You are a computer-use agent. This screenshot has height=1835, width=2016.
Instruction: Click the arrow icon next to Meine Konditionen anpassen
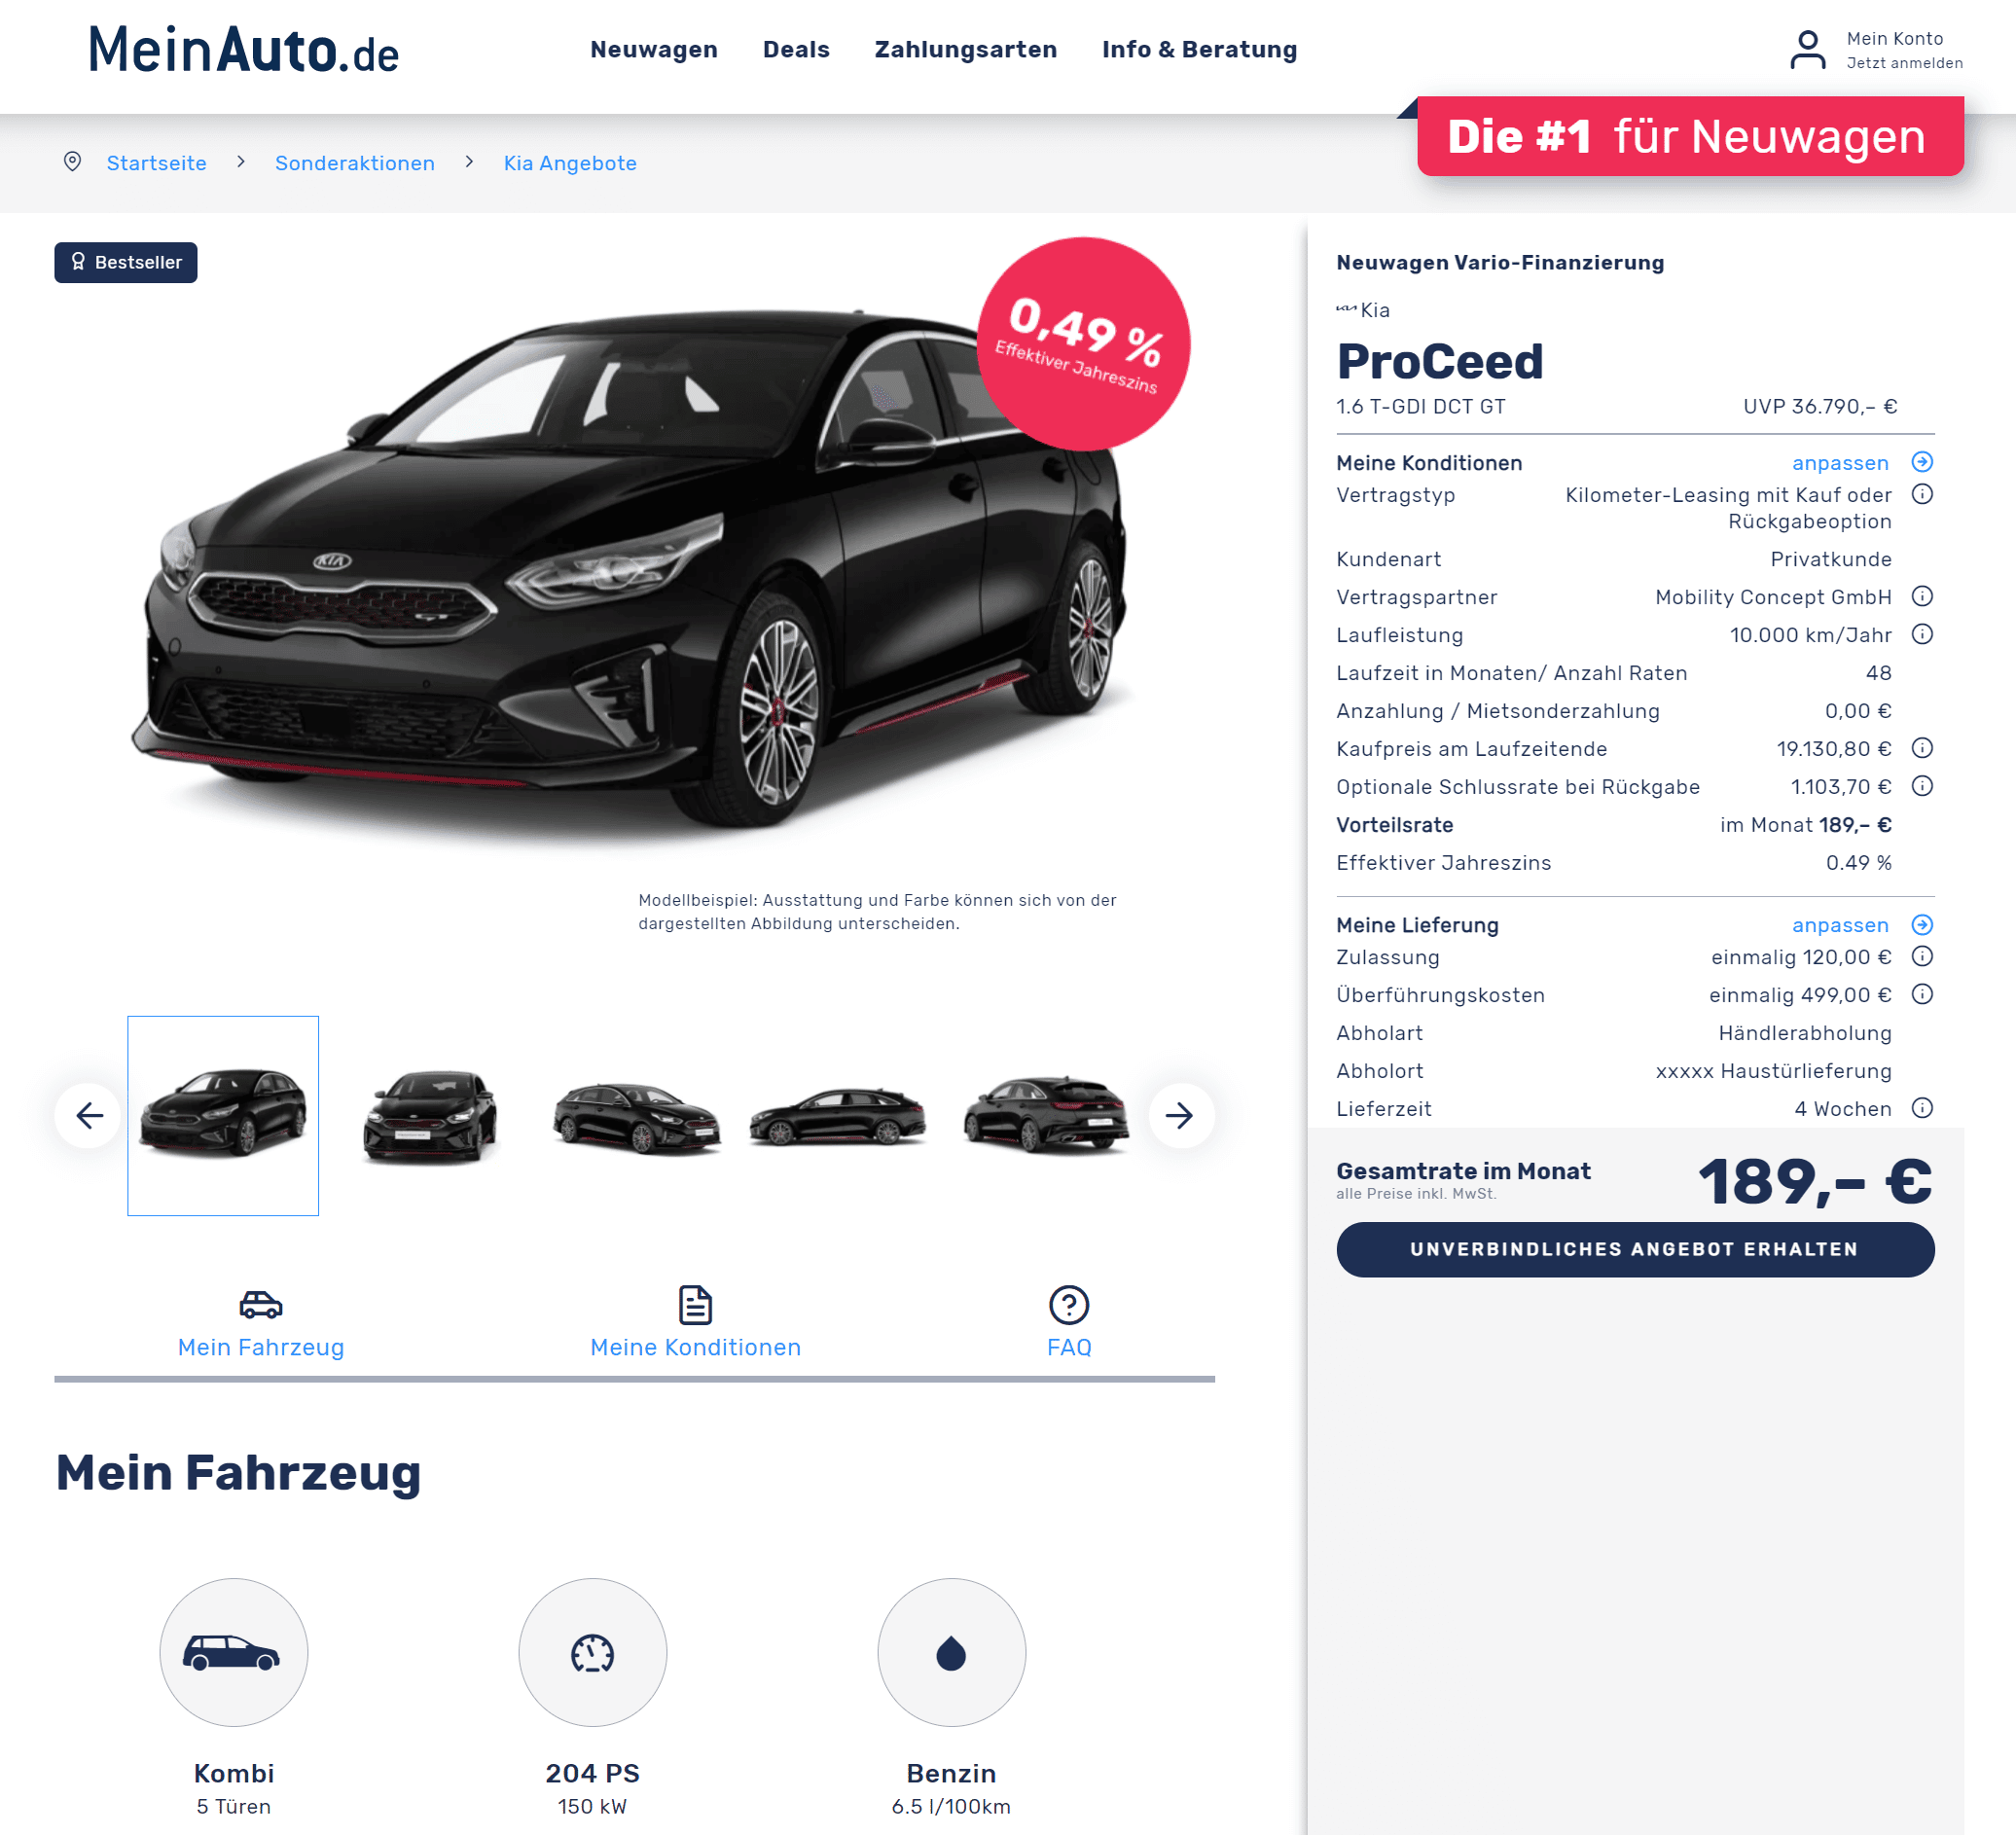point(1922,462)
